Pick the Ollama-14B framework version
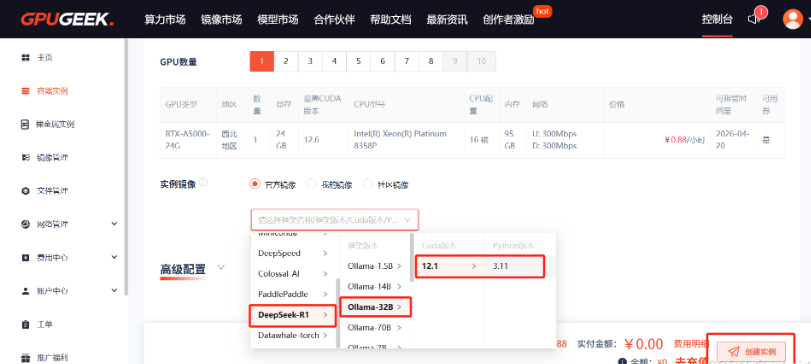Screen dimensions: 811x364 pos(375,286)
